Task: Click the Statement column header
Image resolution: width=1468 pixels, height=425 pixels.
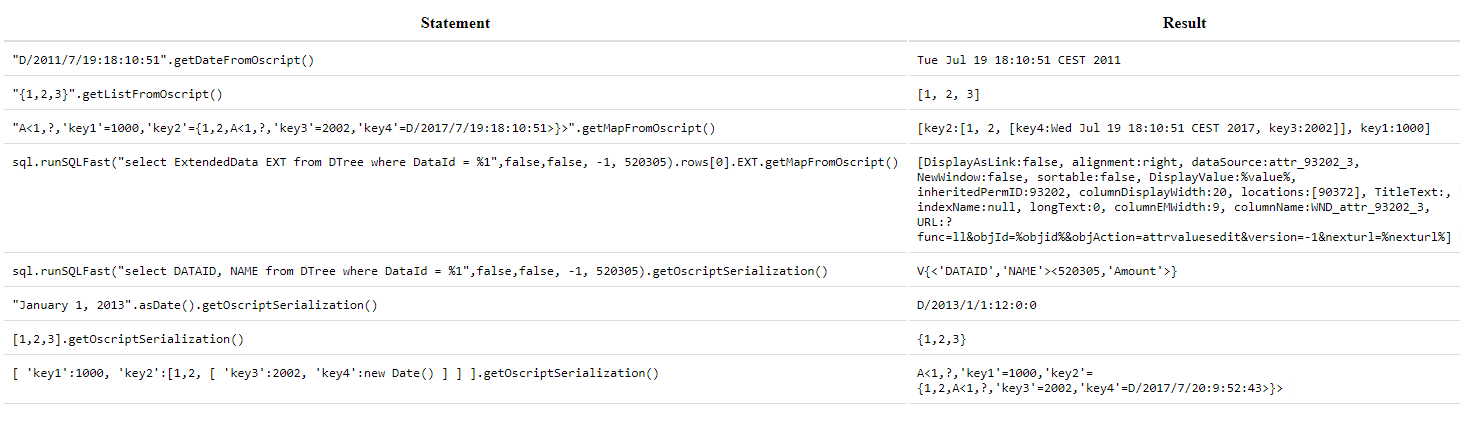Action: [x=455, y=23]
